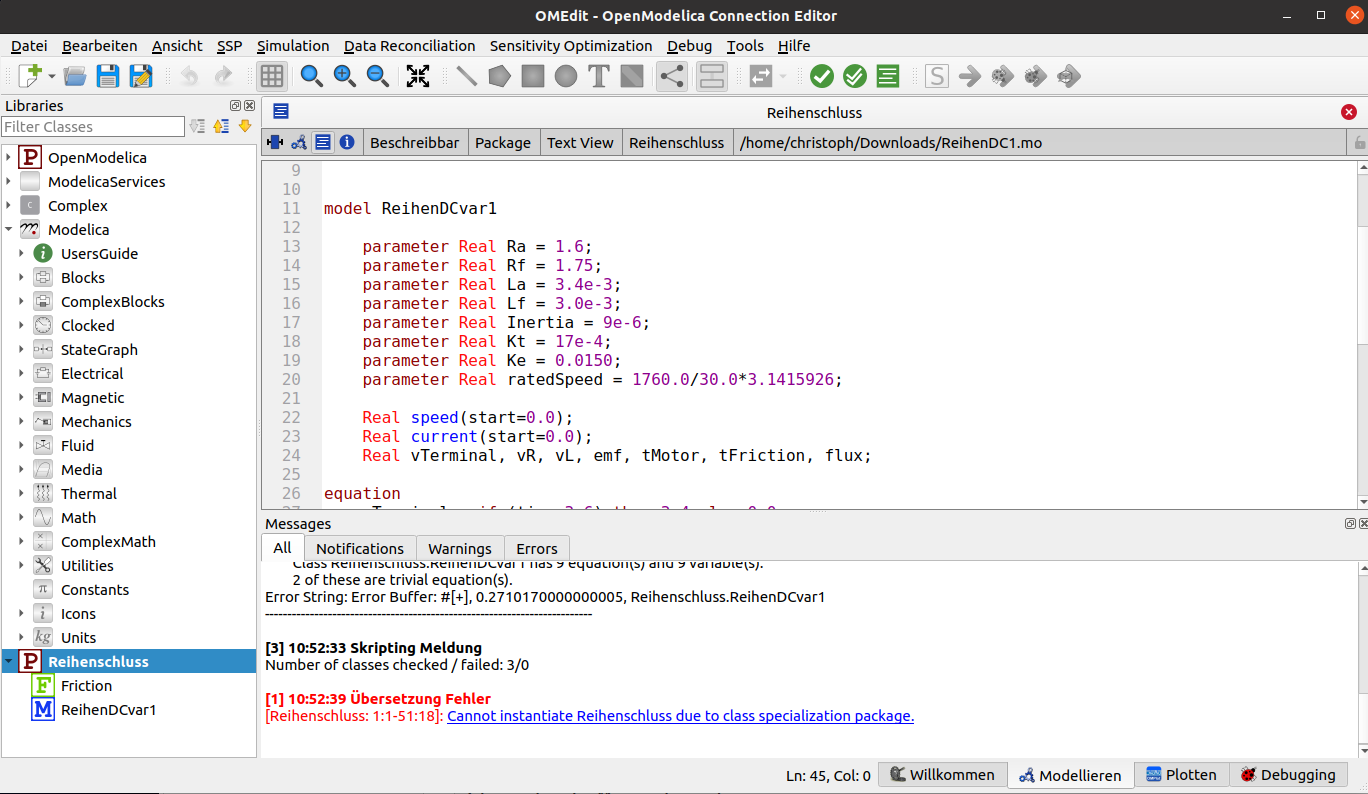Switch to Notifications messages tab
This screenshot has height=794, width=1368.
360,549
